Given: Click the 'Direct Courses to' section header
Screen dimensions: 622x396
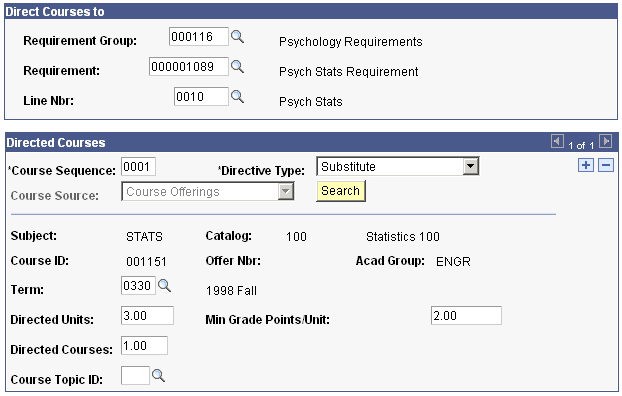Looking at the screenshot, I should tap(55, 12).
